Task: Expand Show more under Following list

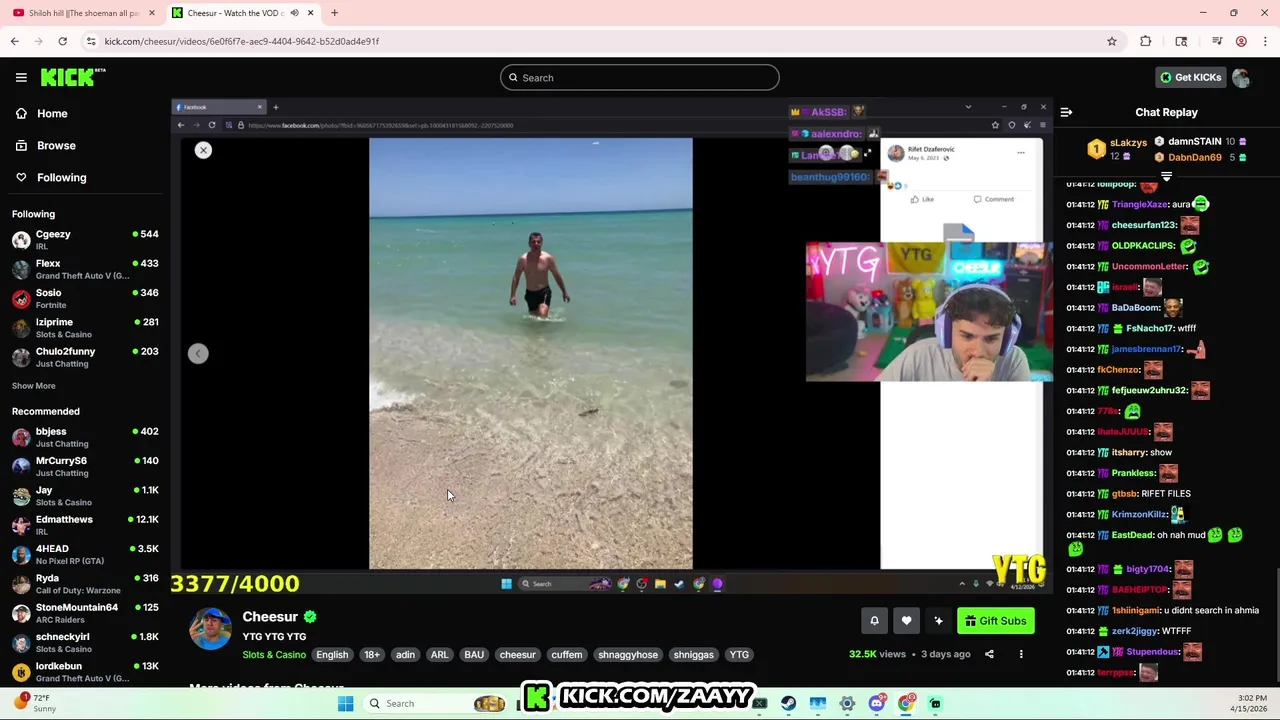Action: click(x=33, y=386)
